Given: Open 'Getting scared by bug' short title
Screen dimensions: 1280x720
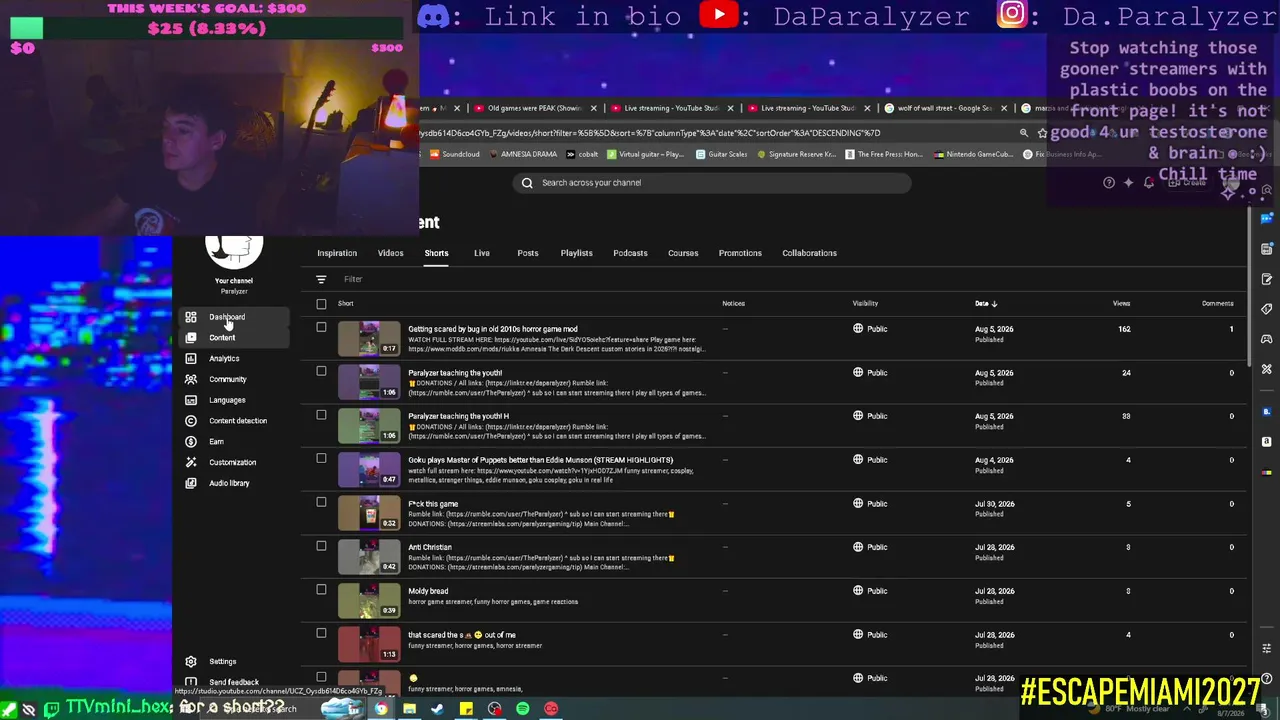Looking at the screenshot, I should coord(492,329).
